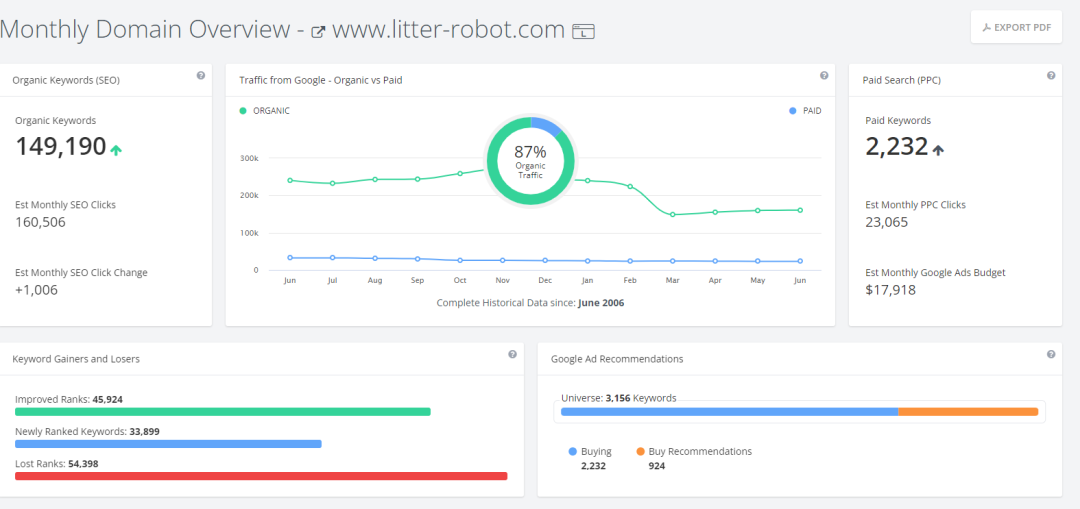This screenshot has width=1080, height=509.
Task: Click the SEO Click Change value +1,006
Action: 37,290
